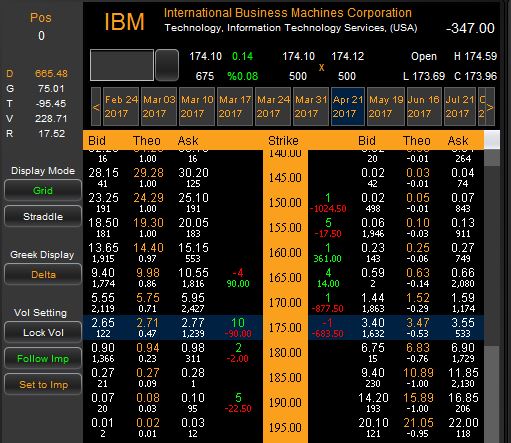This screenshot has width=511, height=443.
Task: Click the call bid 0.90 at 180 strike
Action: click(x=103, y=348)
